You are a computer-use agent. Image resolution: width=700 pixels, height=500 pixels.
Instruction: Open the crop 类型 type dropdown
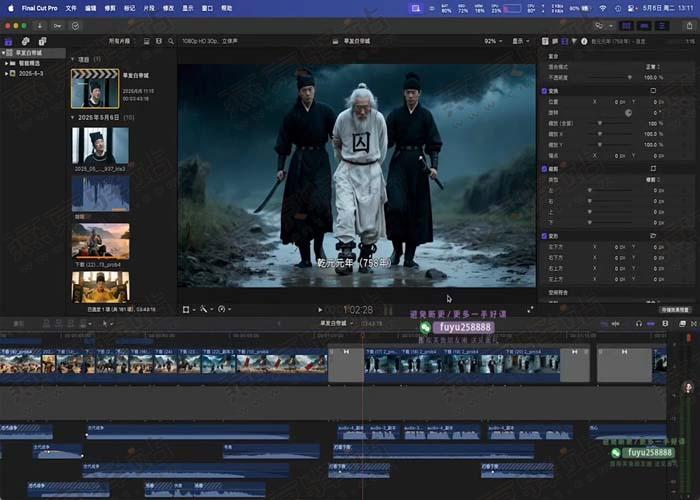(653, 179)
